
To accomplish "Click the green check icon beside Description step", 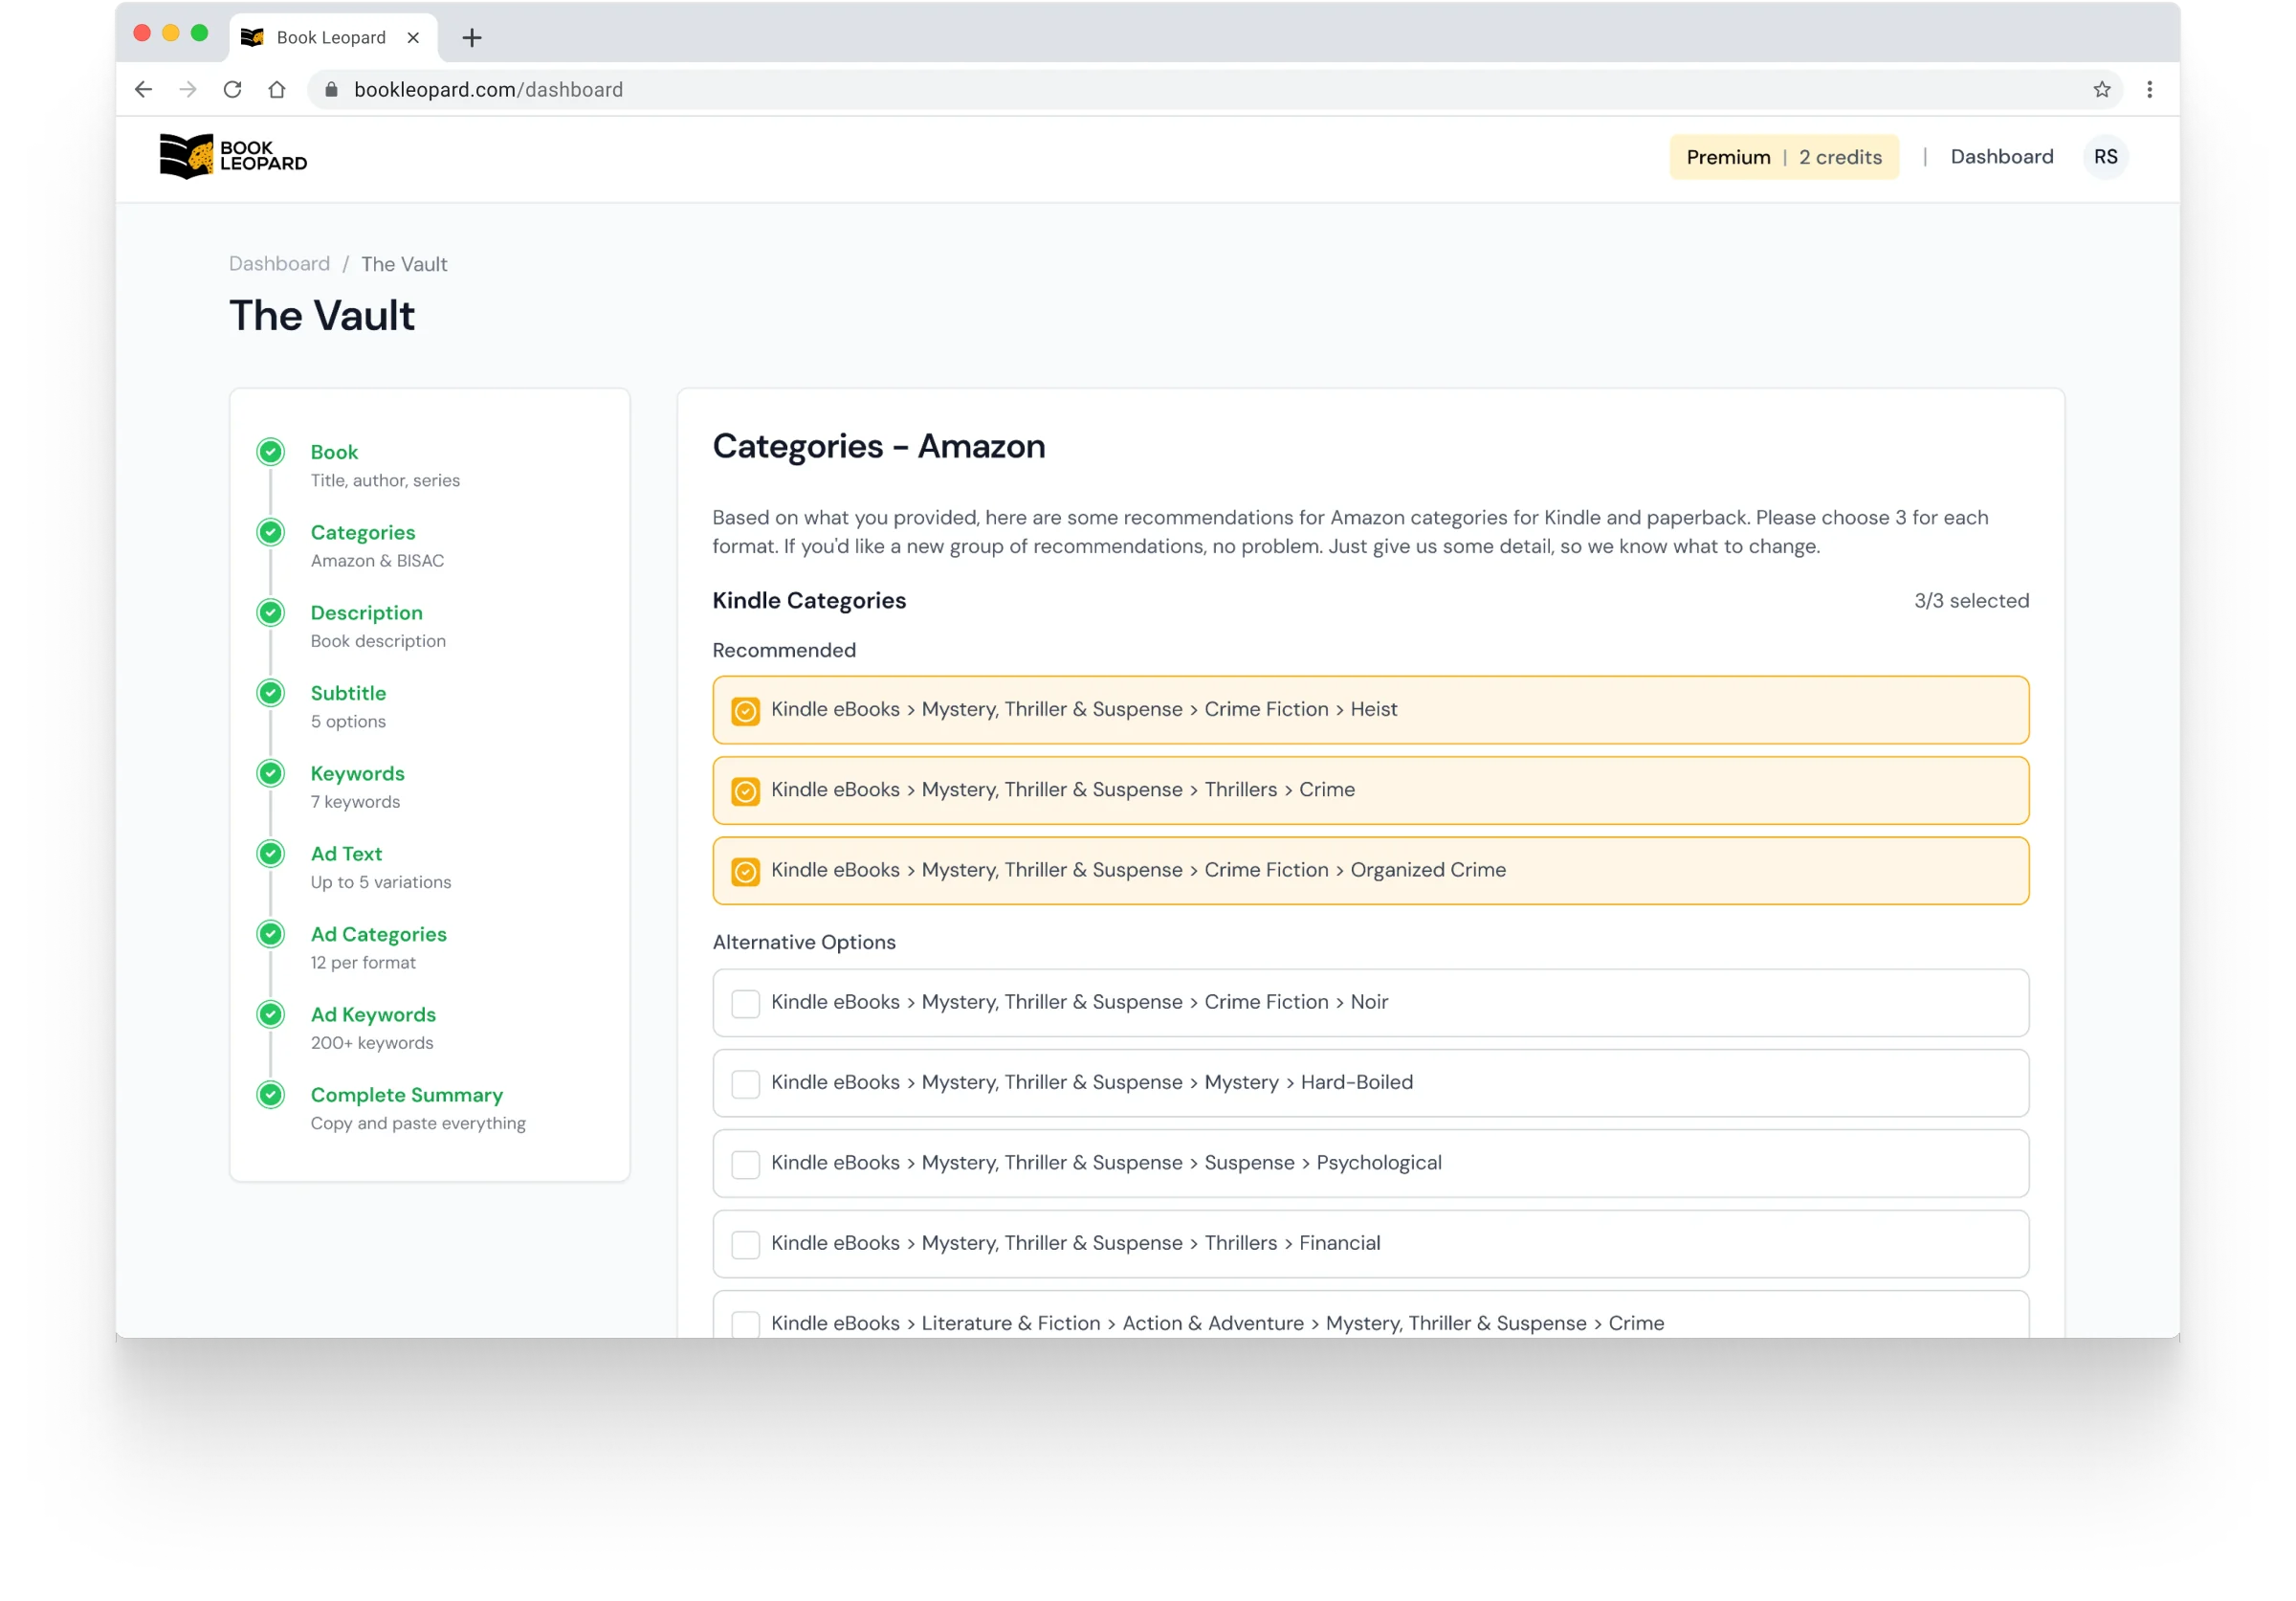I will (x=270, y=612).
